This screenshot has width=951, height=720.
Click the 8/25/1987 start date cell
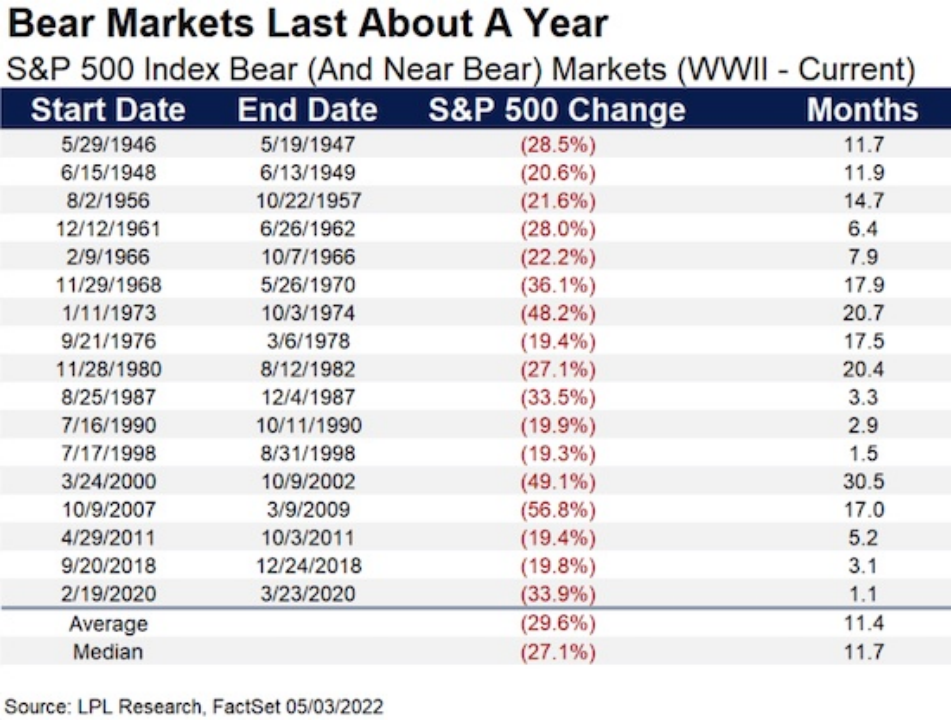(x=108, y=397)
